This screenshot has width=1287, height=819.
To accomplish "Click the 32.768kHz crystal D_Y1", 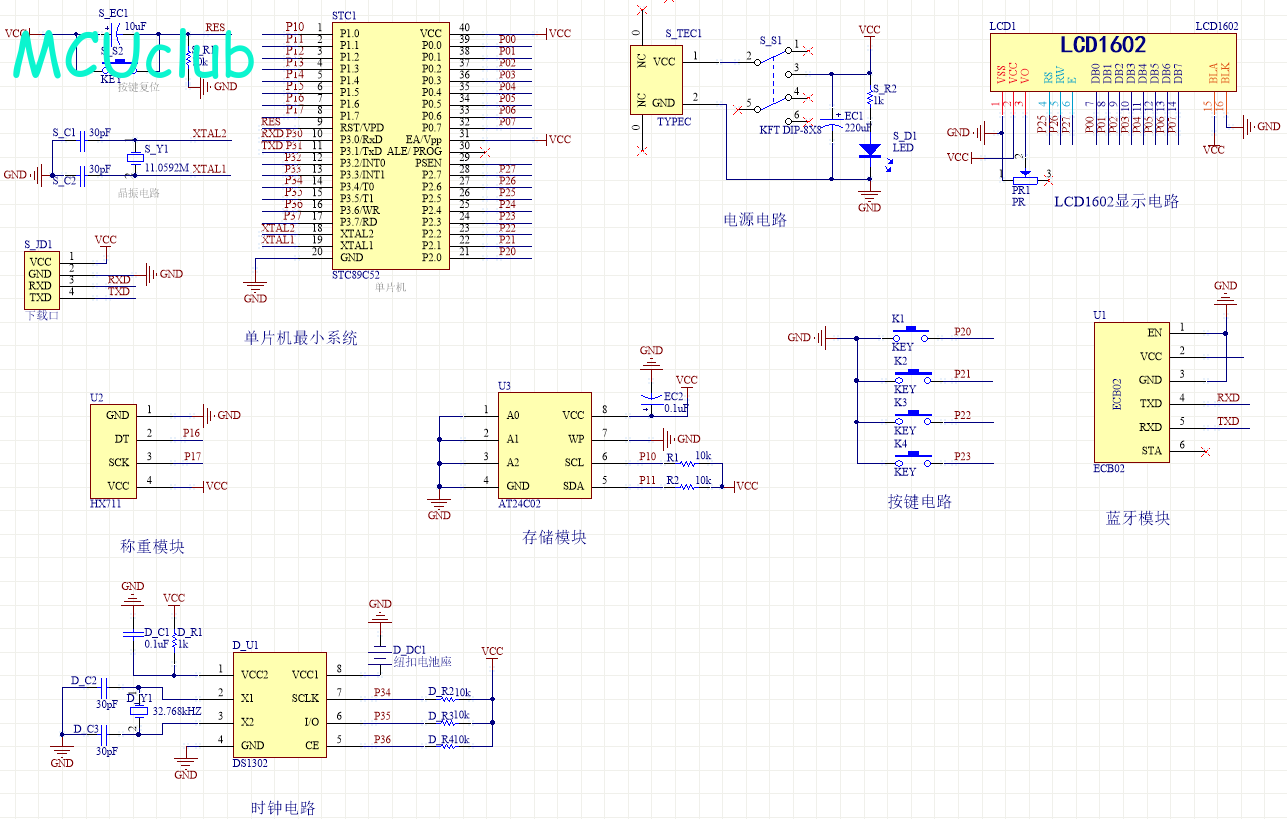I will pyautogui.click(x=138, y=711).
